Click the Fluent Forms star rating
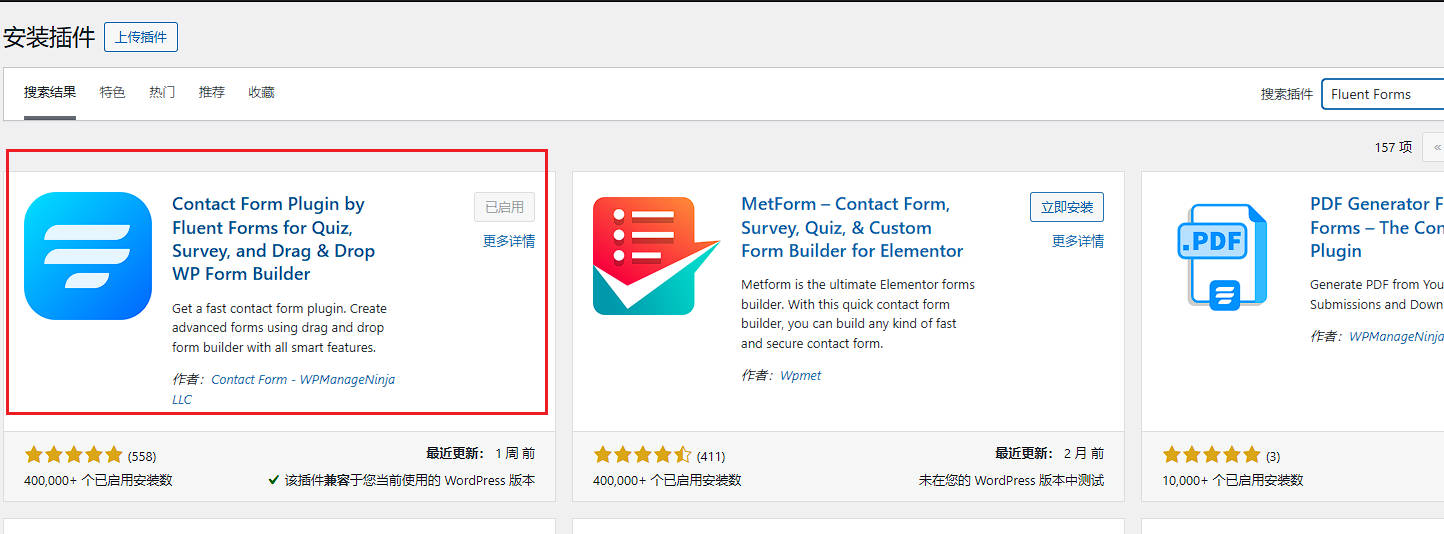The width and height of the screenshot is (1444, 534). [74, 455]
